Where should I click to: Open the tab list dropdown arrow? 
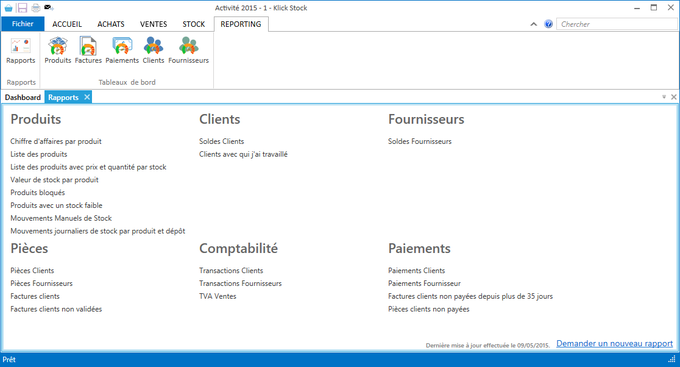[664, 97]
